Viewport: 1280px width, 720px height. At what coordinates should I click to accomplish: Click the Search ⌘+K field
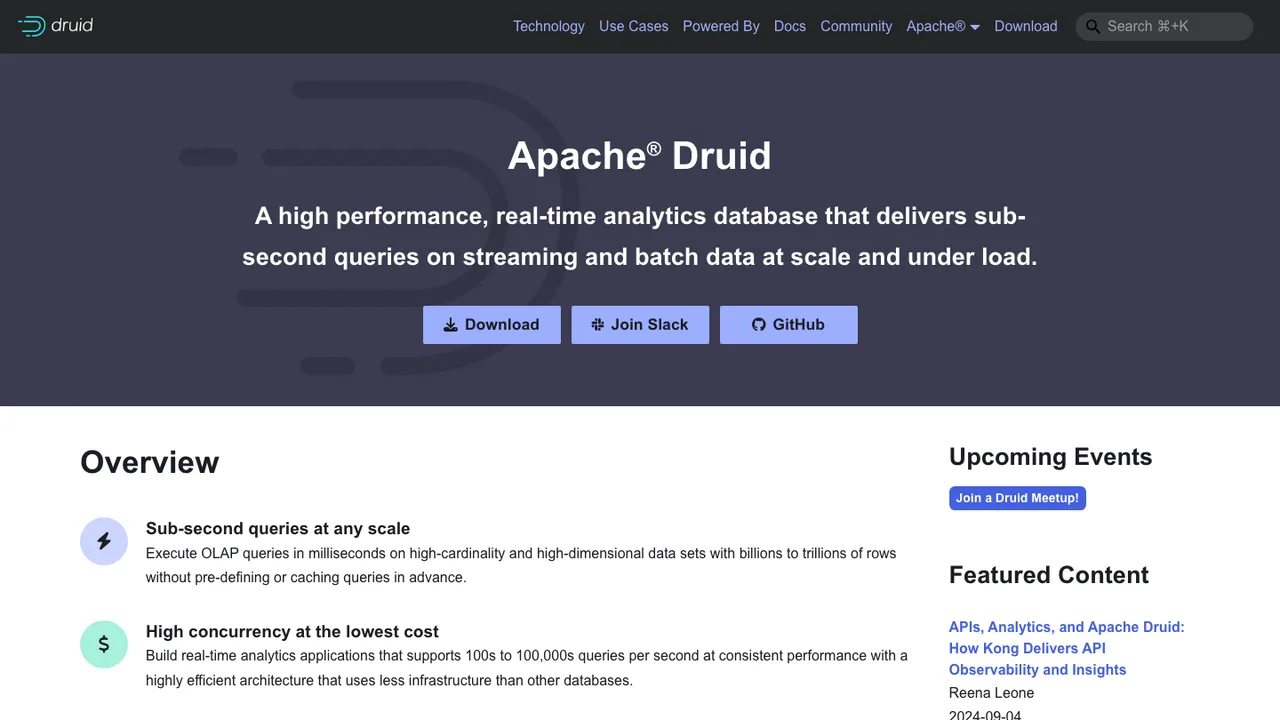[1164, 26]
